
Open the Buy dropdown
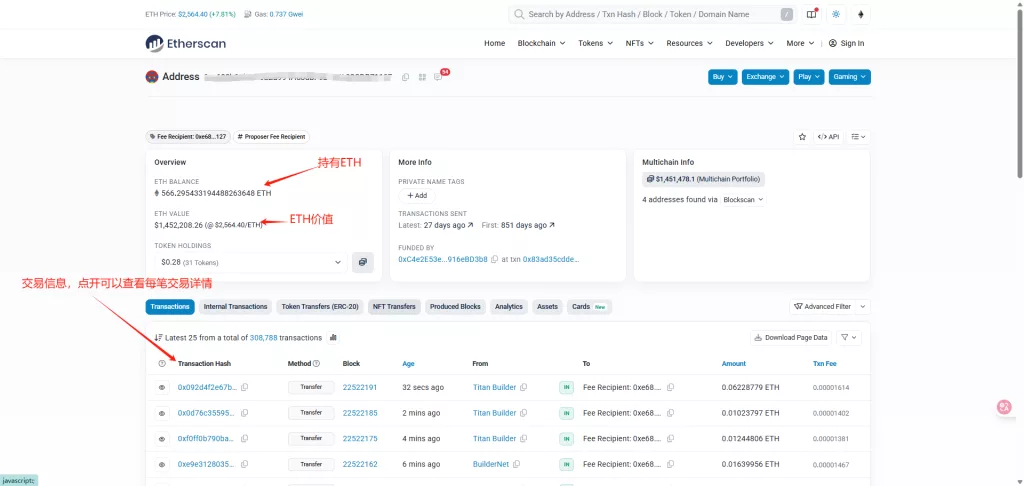pos(722,77)
